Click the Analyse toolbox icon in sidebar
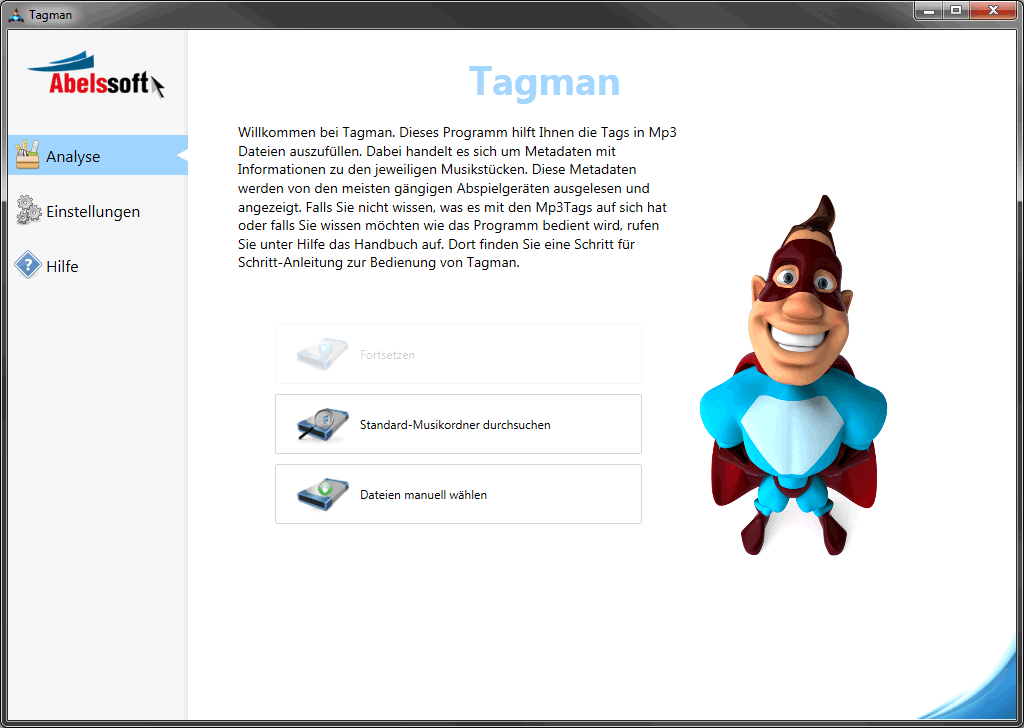Viewport: 1024px width, 728px height. click(x=27, y=155)
